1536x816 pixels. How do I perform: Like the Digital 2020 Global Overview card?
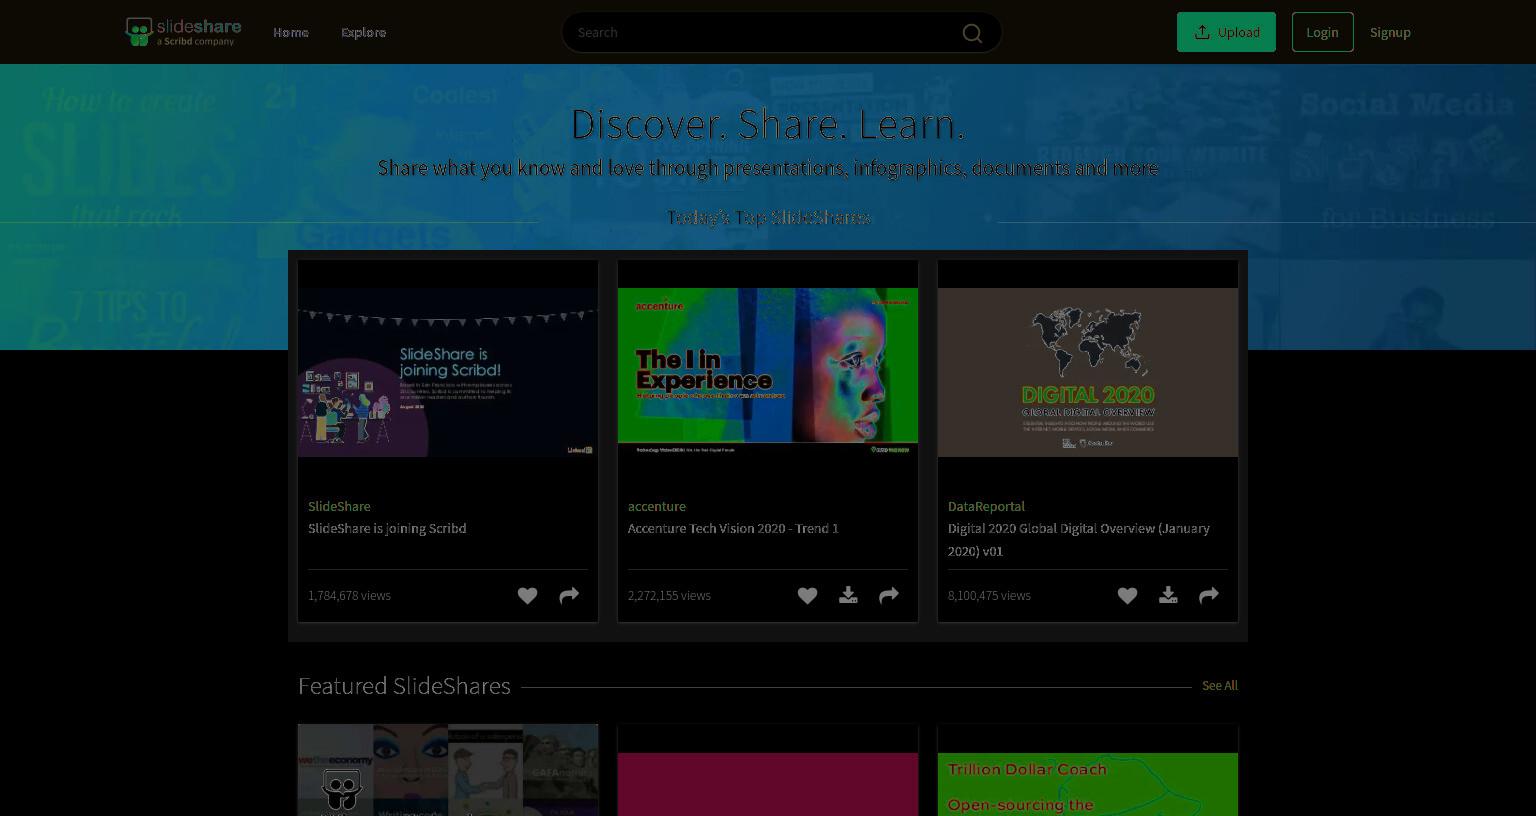[x=1127, y=595]
